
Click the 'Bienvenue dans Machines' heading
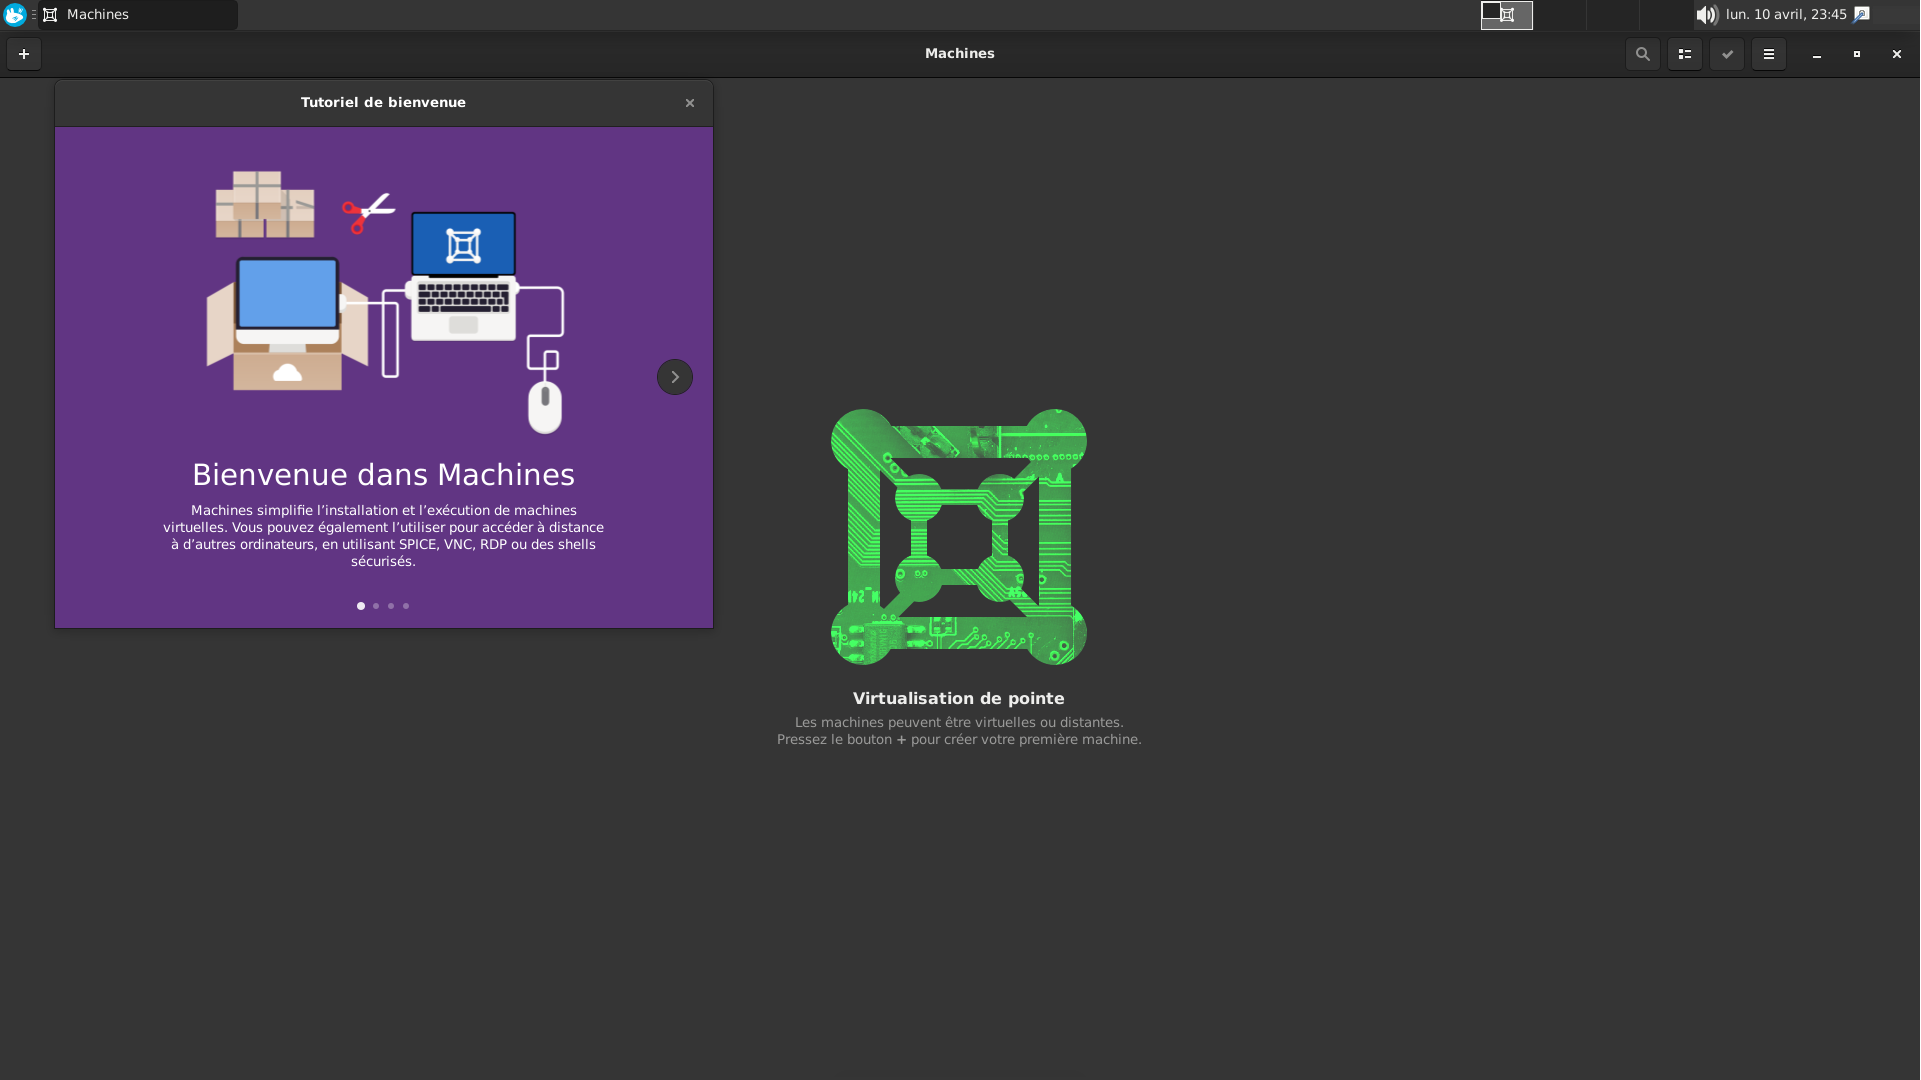pyautogui.click(x=383, y=475)
